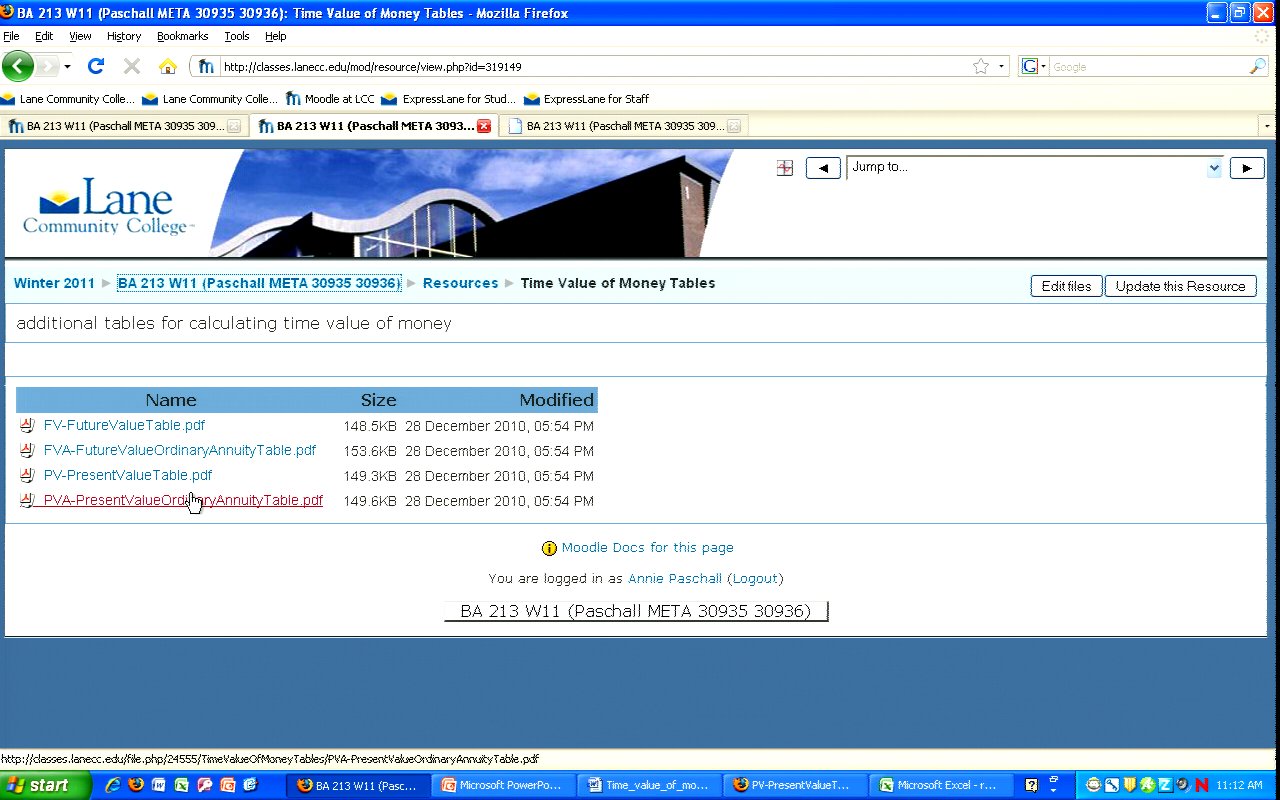Bookmark this page with the star icon
The height and width of the screenshot is (800, 1280).
coord(981,67)
